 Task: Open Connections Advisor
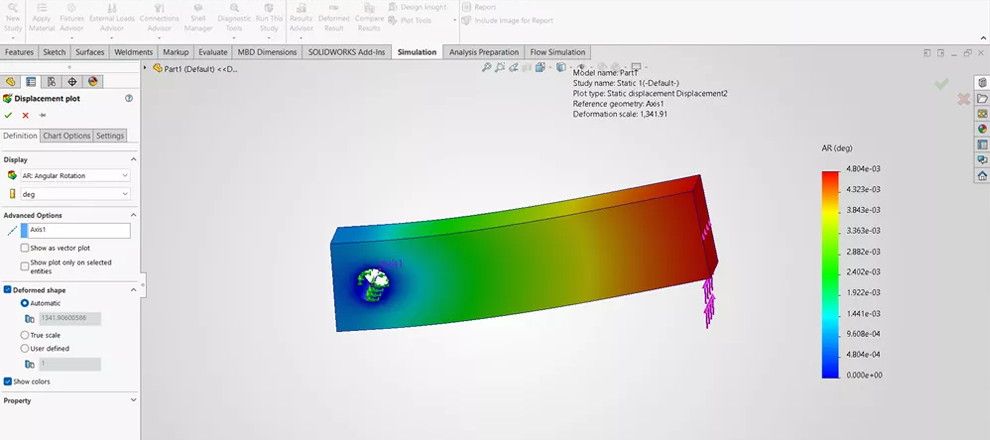159,18
